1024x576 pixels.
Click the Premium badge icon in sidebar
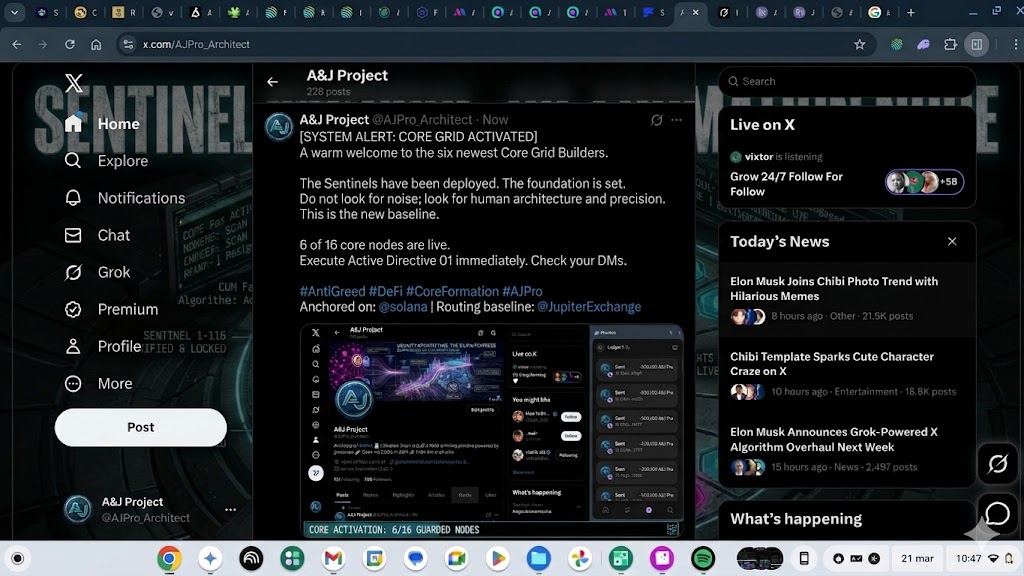point(73,309)
